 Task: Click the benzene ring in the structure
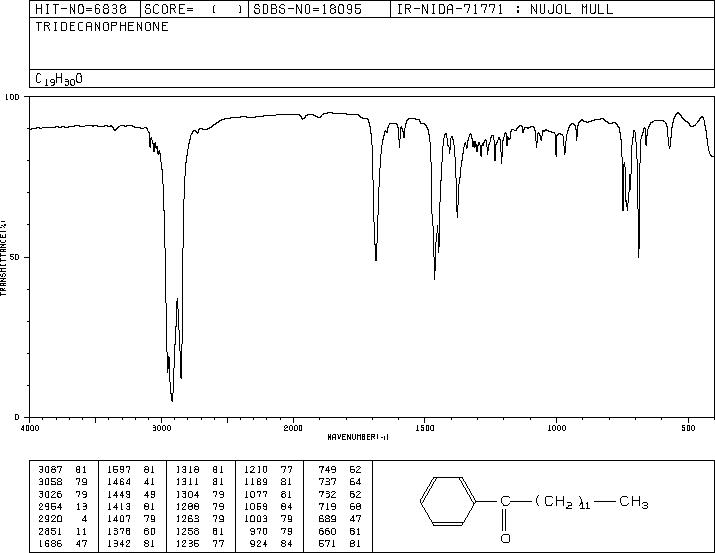point(448,502)
